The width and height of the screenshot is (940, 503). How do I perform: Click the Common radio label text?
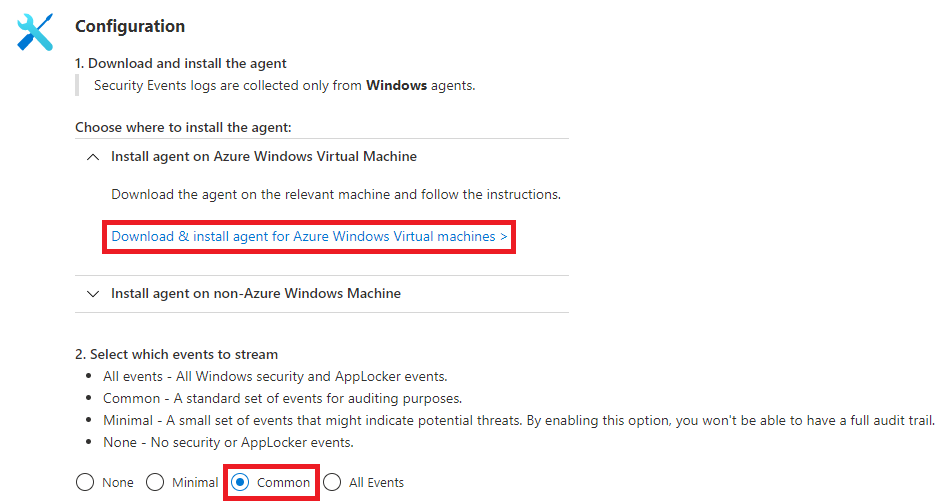pos(284,483)
